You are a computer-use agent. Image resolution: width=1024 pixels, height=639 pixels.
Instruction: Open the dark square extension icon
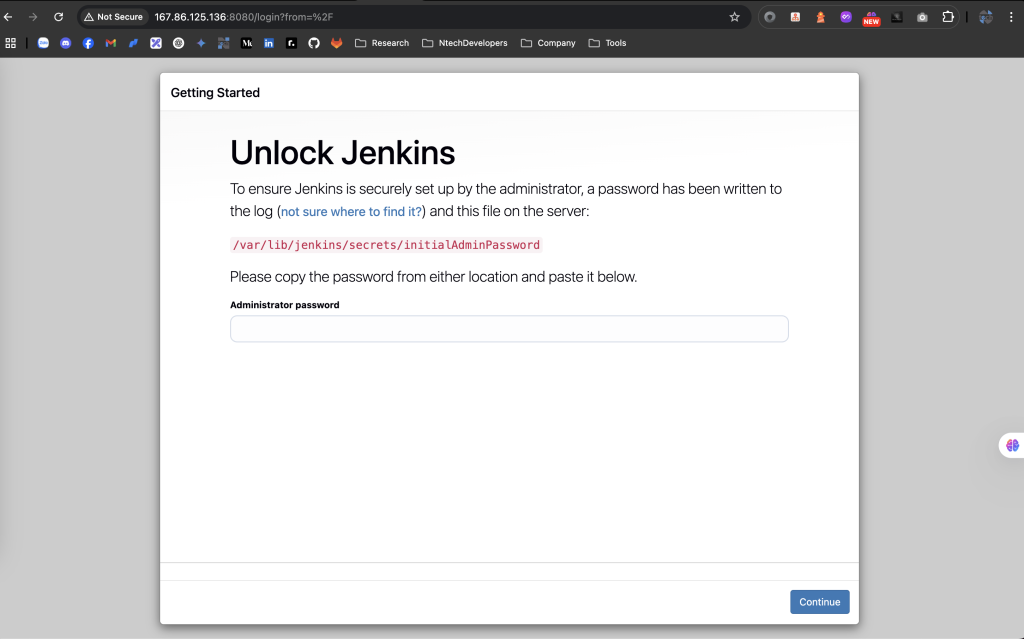(897, 17)
